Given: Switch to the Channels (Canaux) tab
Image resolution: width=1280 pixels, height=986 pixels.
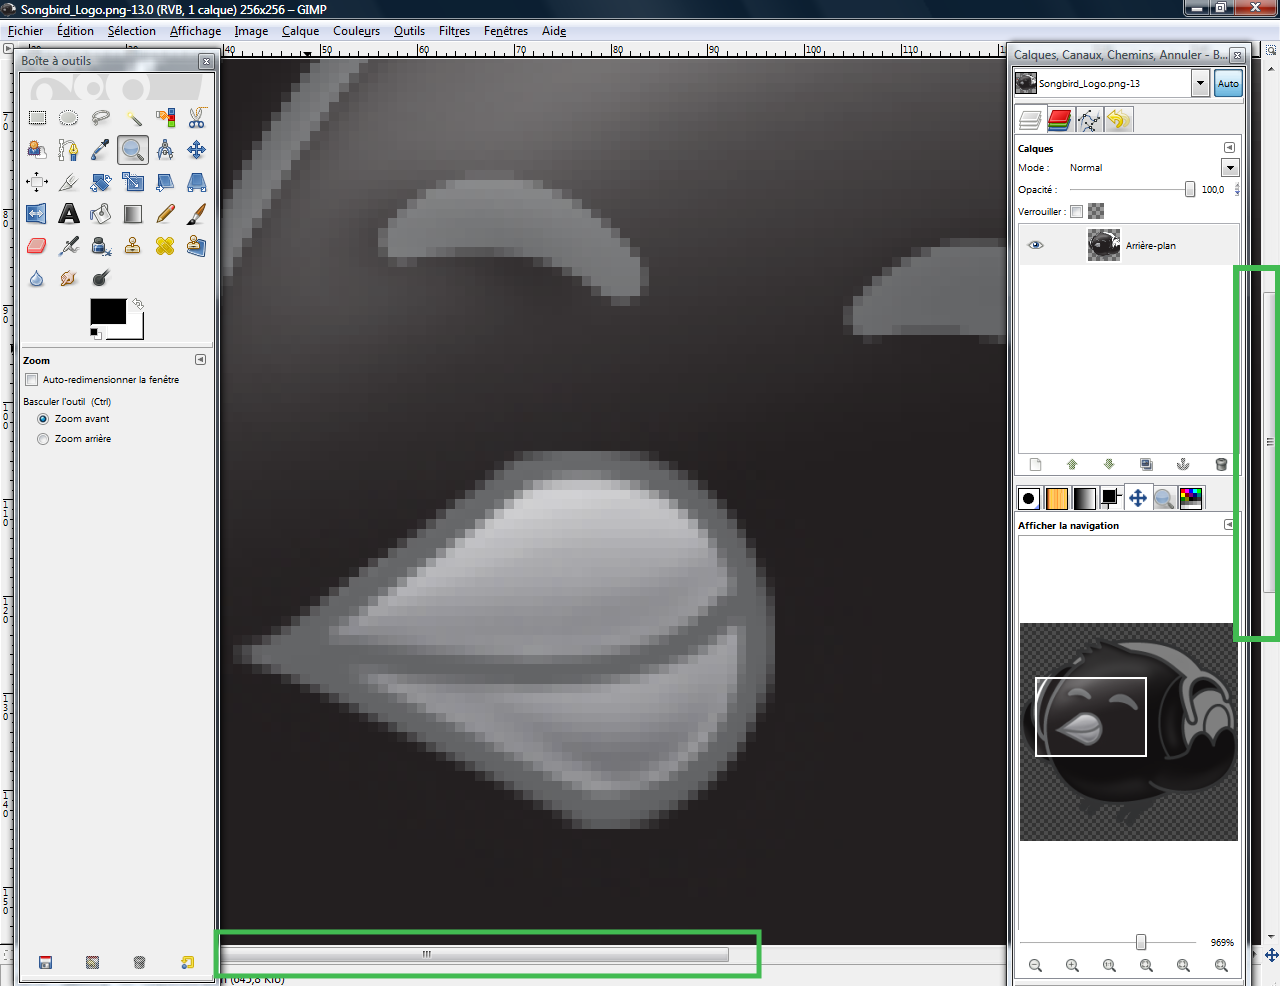Looking at the screenshot, I should coord(1060,120).
